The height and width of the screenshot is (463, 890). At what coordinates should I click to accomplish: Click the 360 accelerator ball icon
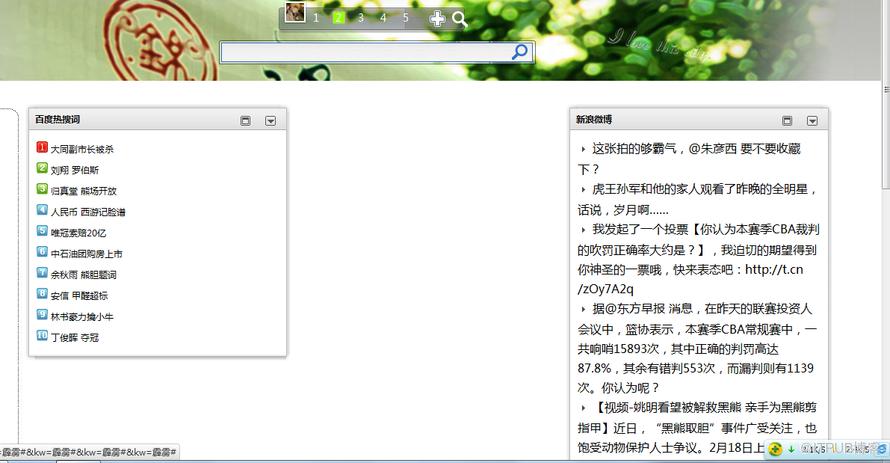tap(775, 449)
